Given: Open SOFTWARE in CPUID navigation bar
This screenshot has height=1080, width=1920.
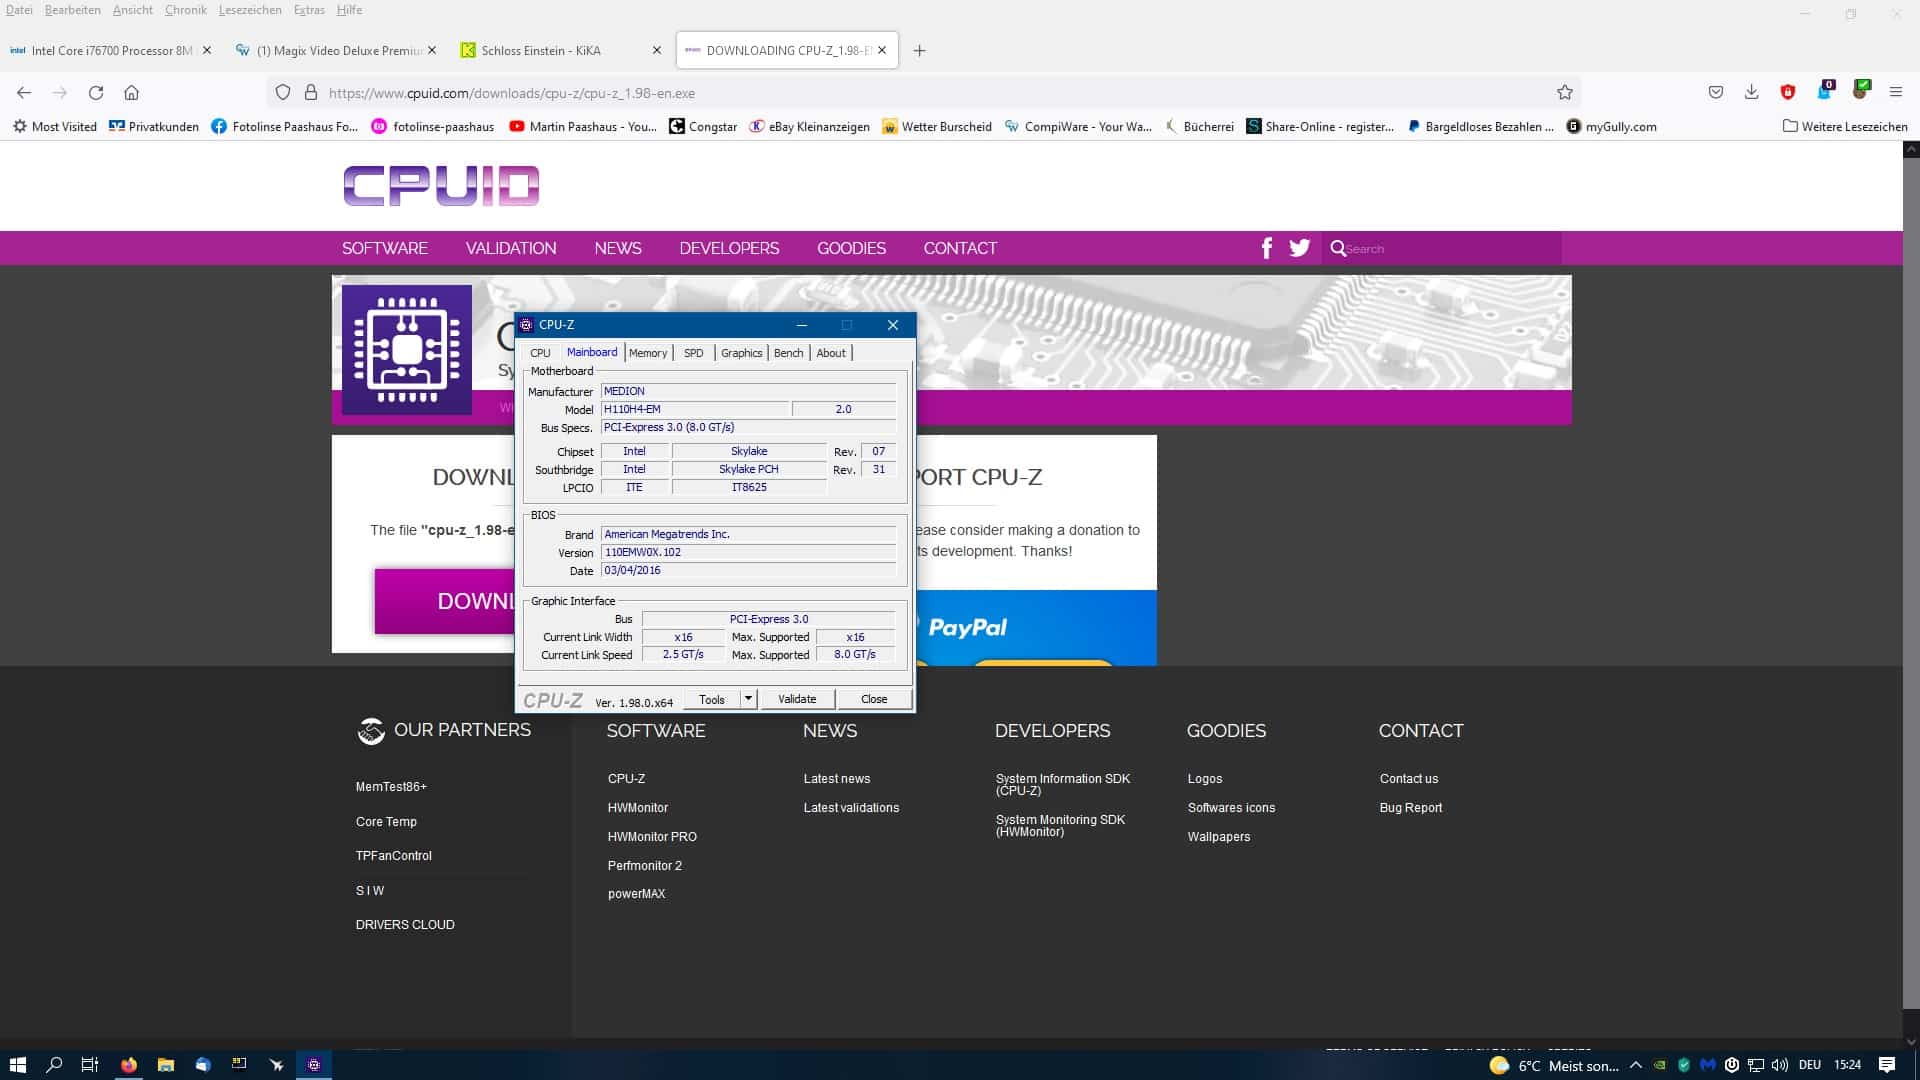Looking at the screenshot, I should [385, 248].
